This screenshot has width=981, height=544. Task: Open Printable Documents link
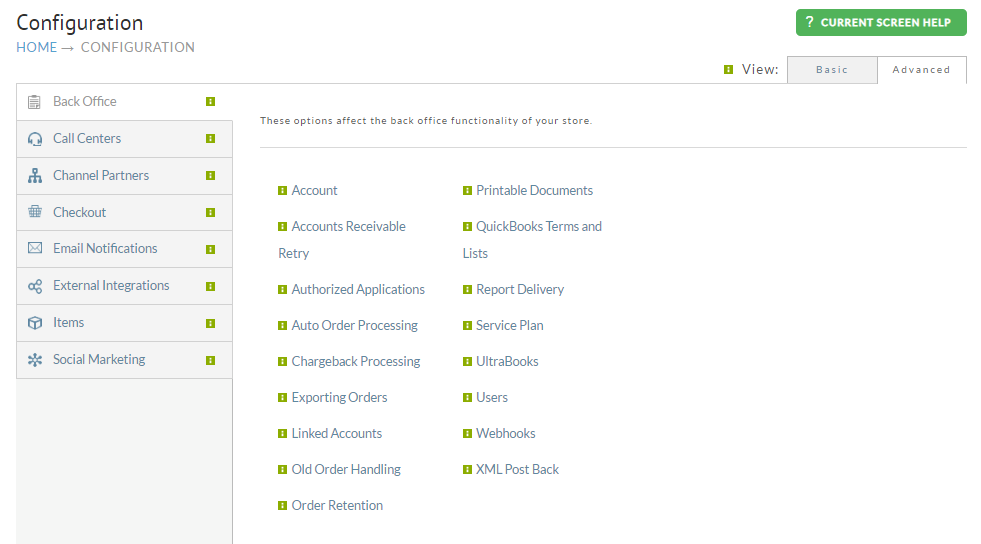pos(534,190)
